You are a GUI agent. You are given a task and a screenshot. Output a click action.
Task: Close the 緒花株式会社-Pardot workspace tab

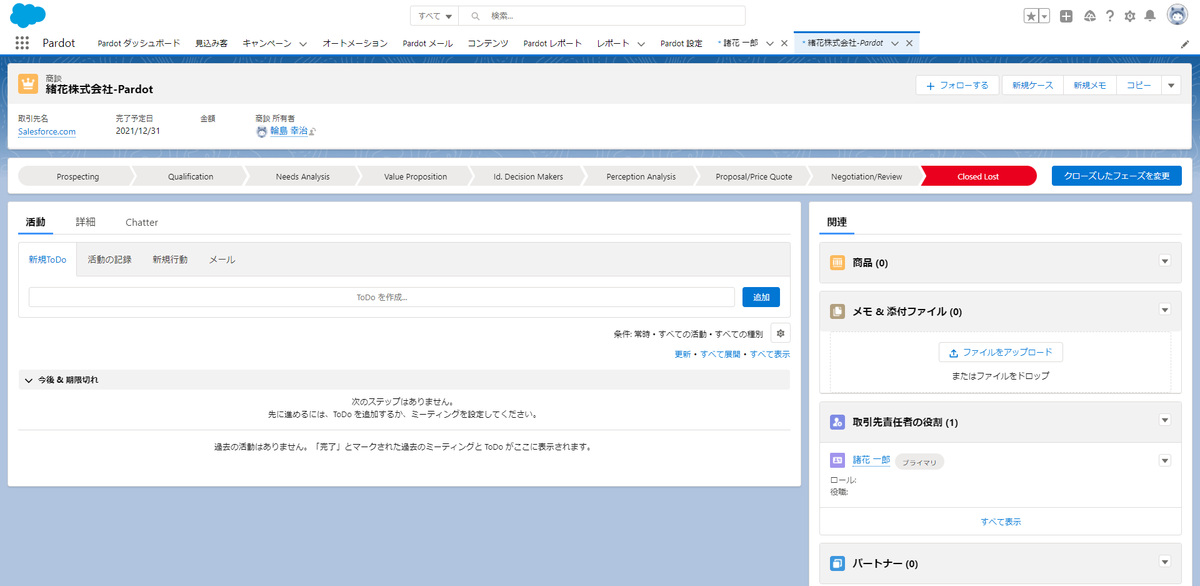(910, 44)
